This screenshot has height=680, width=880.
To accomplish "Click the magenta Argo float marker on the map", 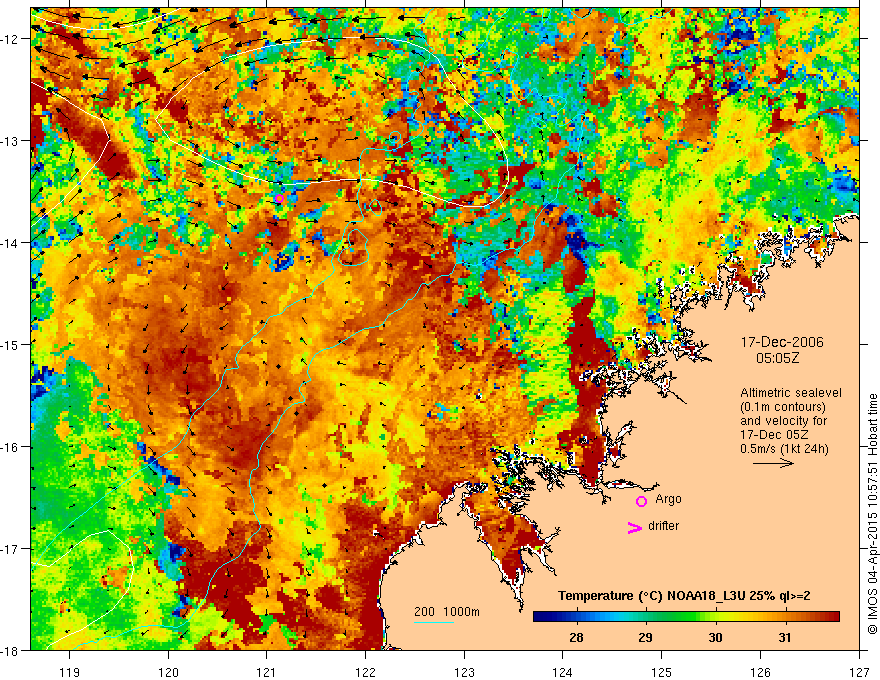I will (279, 199).
